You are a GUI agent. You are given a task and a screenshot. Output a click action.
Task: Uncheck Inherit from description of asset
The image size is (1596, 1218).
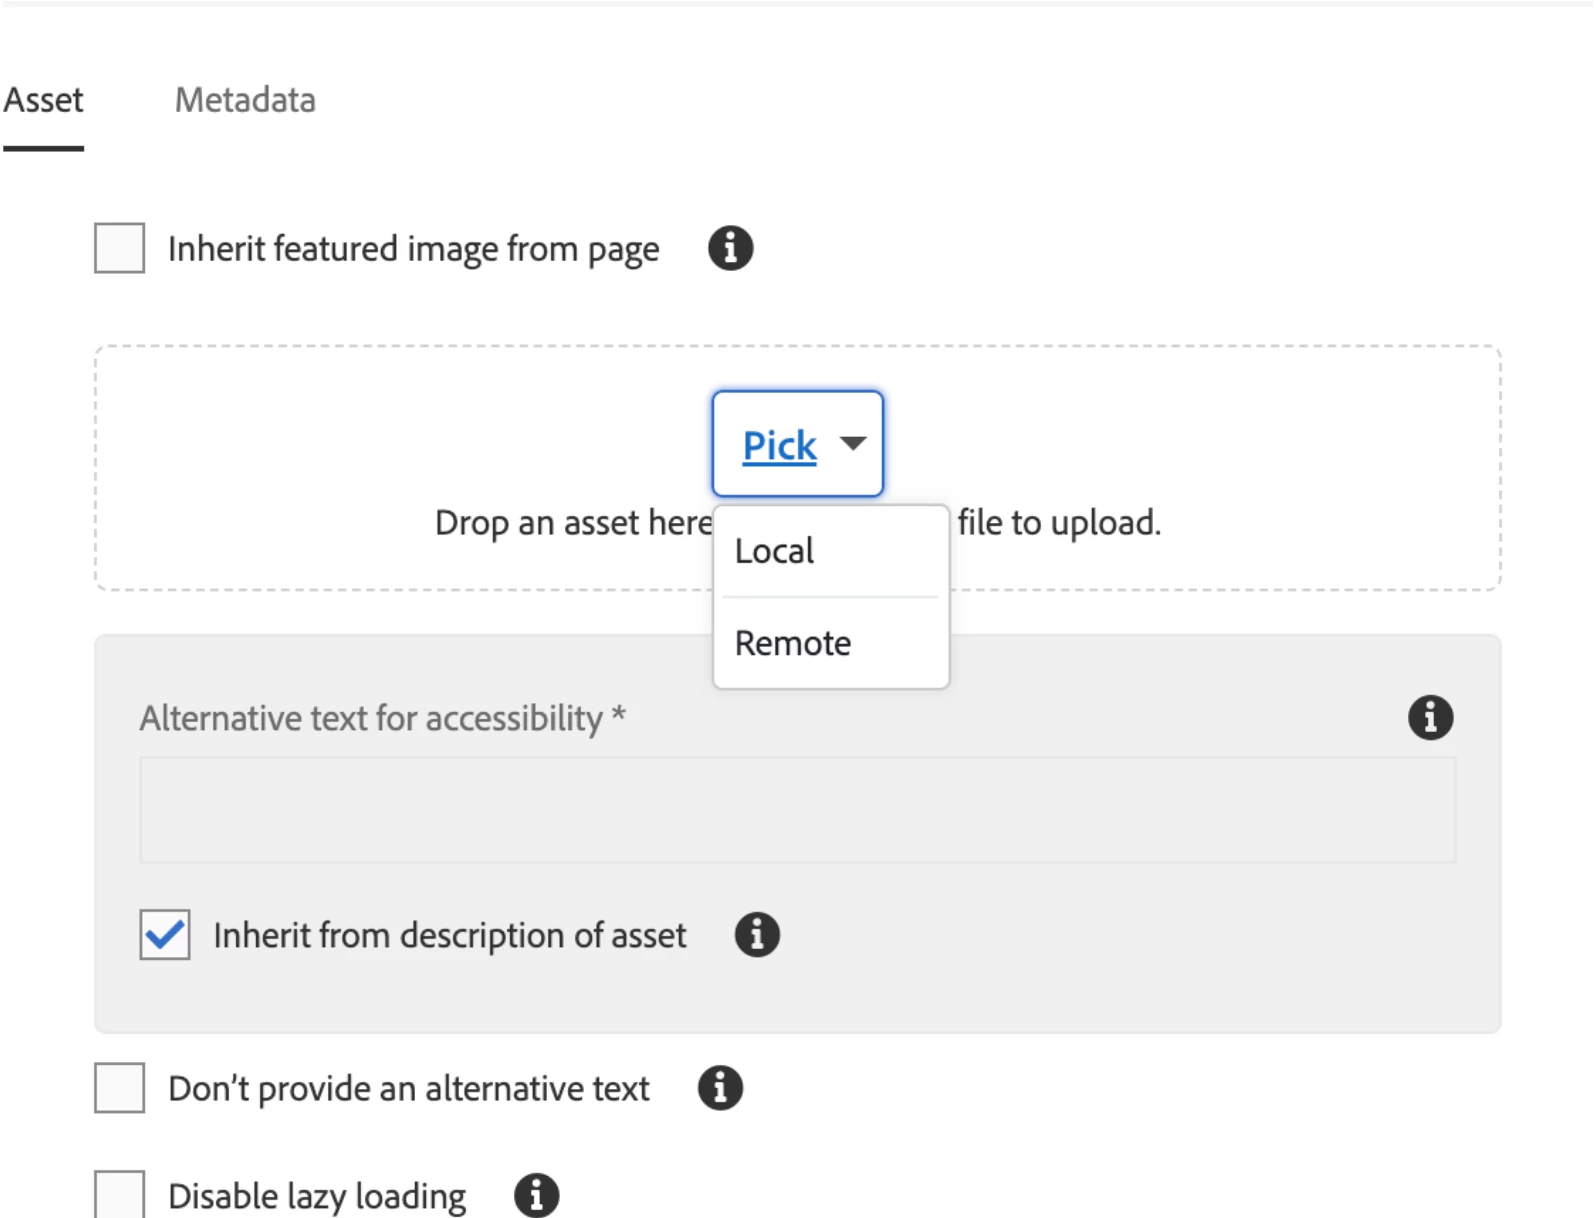pyautogui.click(x=165, y=935)
